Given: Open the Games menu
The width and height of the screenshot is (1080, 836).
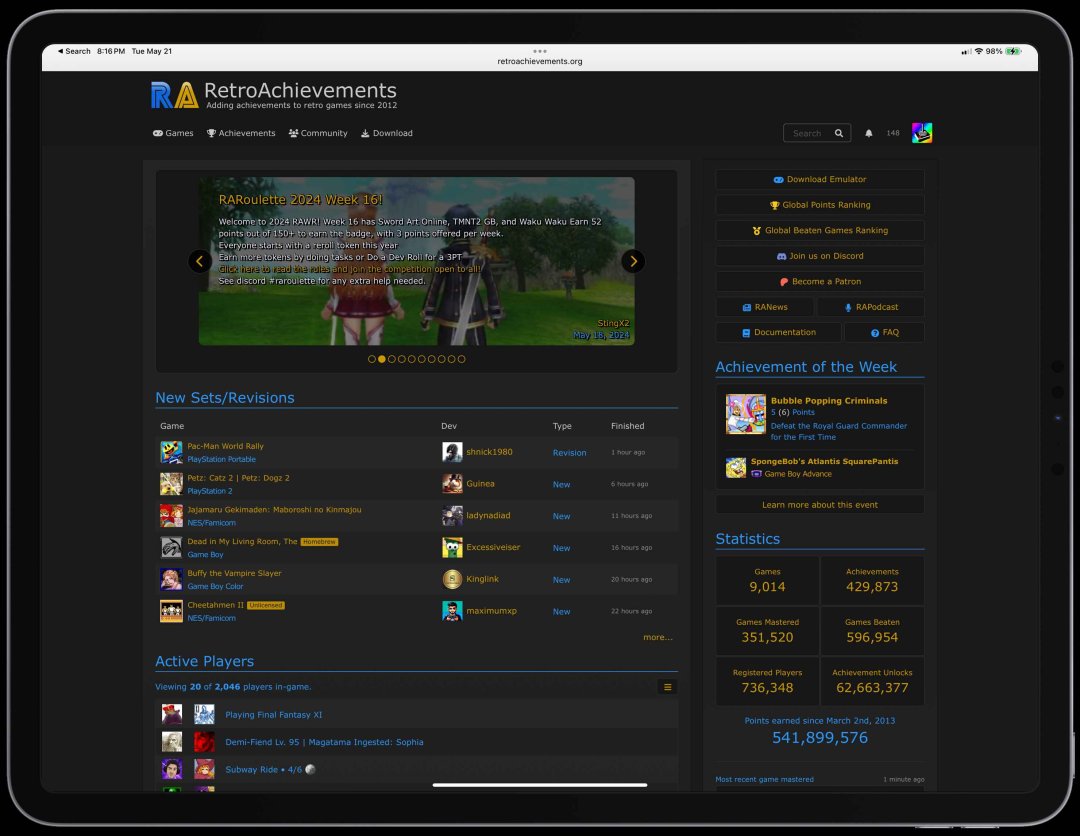Looking at the screenshot, I should [x=173, y=133].
